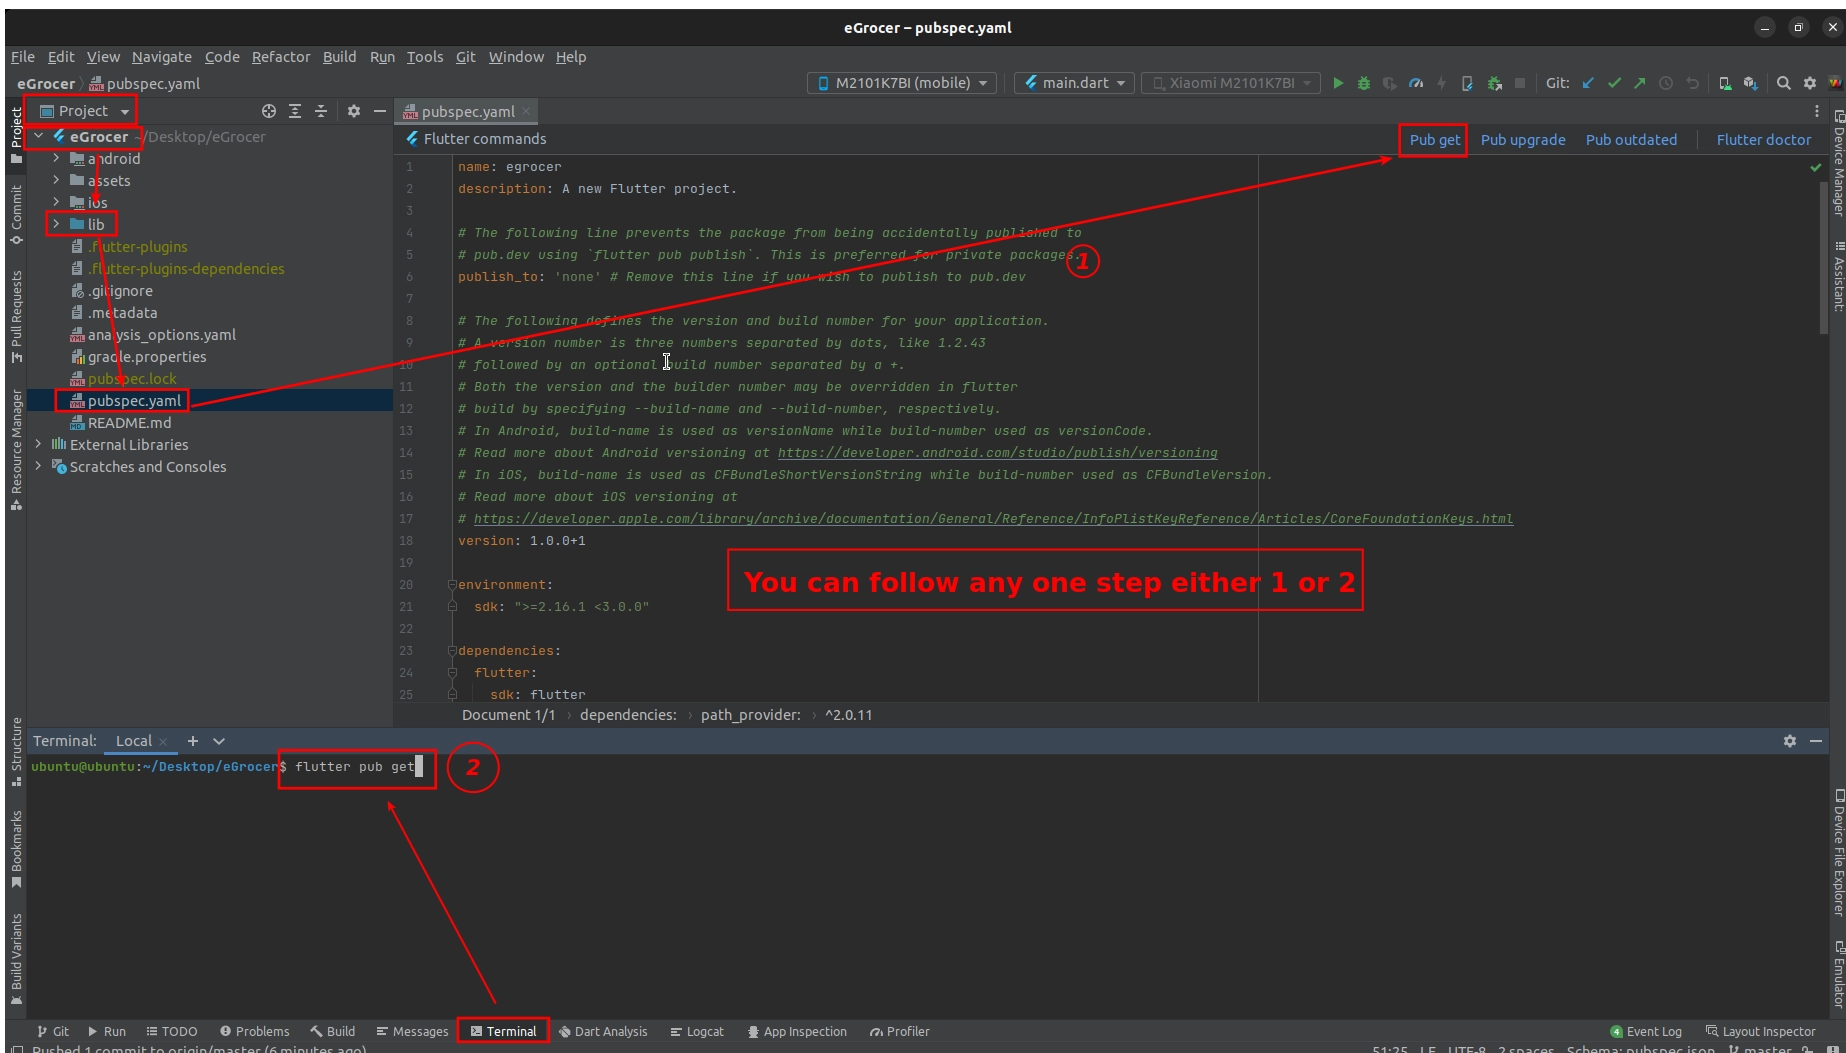Push commits with Git green arrow
The image size is (1846, 1053).
click(1640, 83)
